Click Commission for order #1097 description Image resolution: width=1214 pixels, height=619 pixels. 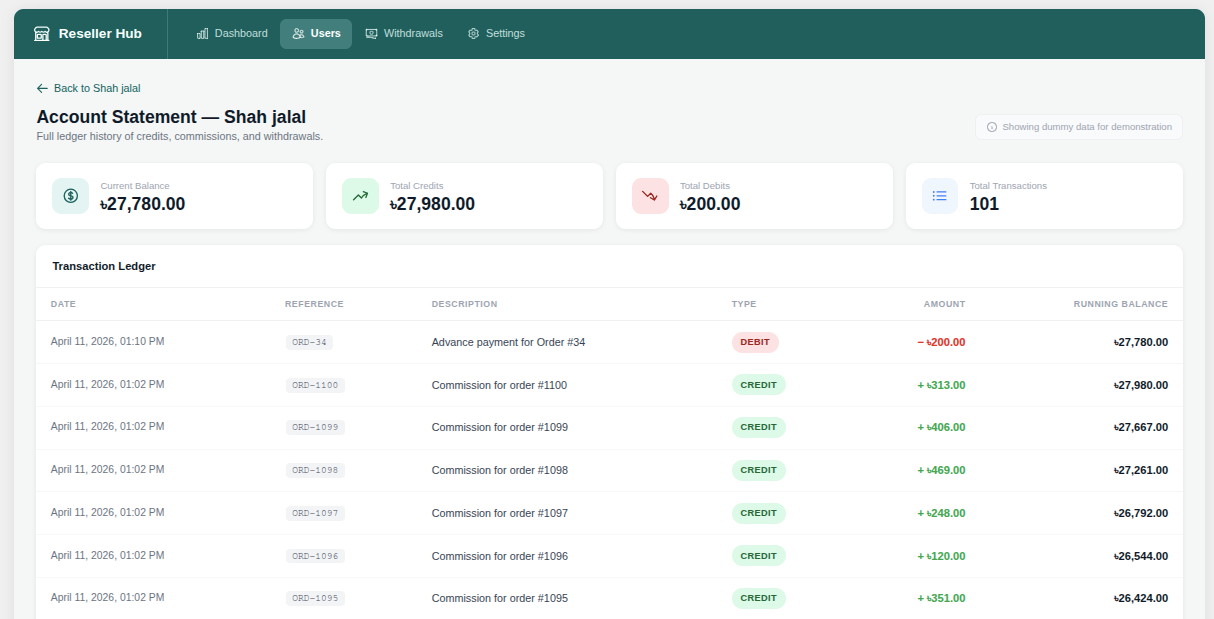coord(500,513)
